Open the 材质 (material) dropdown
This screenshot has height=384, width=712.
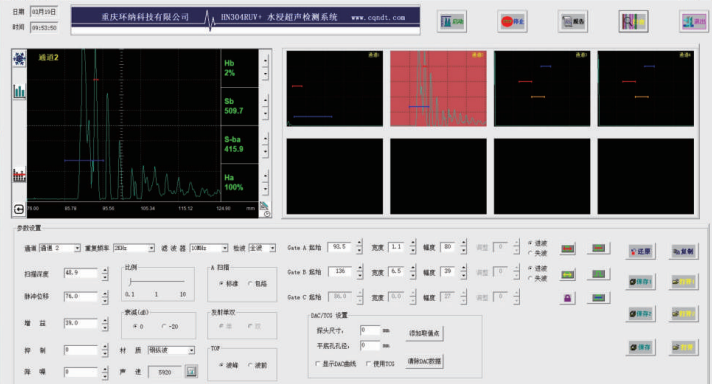(x=172, y=350)
